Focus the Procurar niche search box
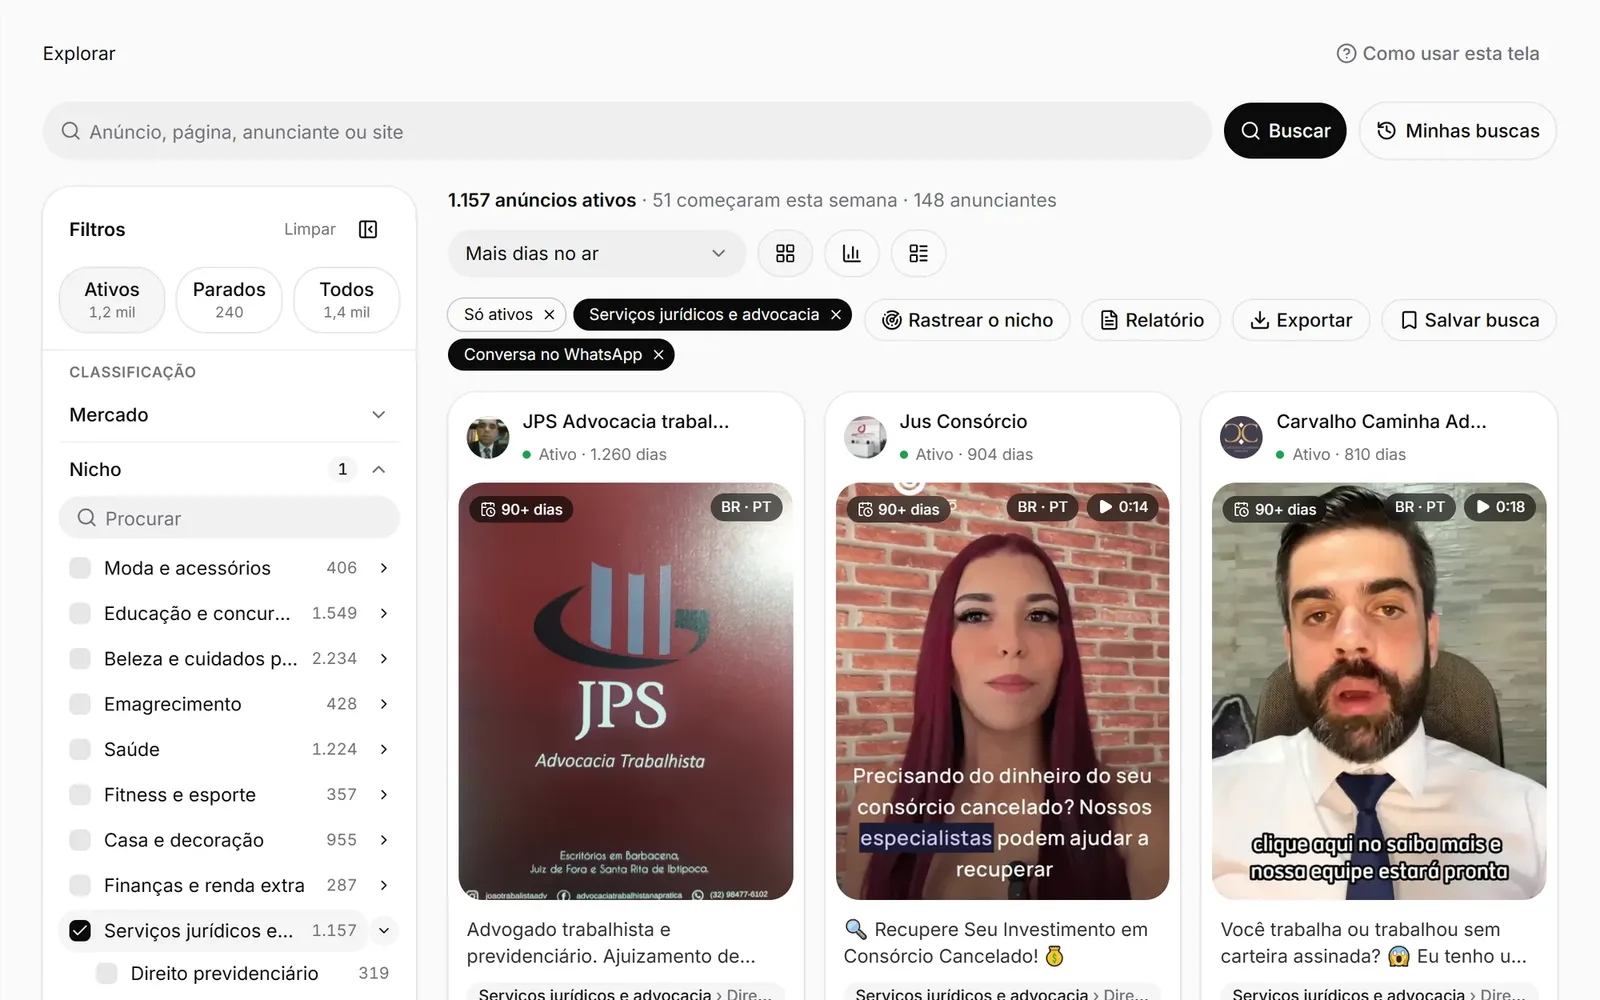 pos(229,519)
